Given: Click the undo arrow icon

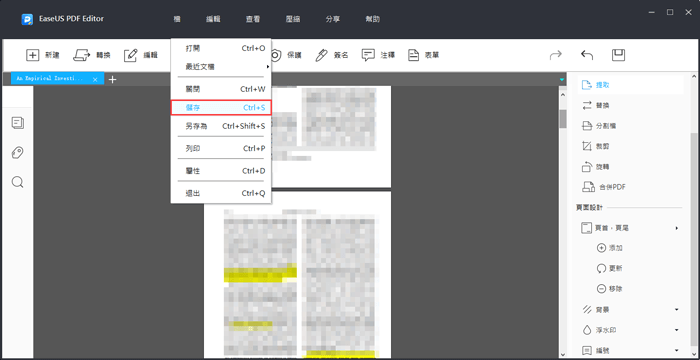Looking at the screenshot, I should click(x=587, y=55).
